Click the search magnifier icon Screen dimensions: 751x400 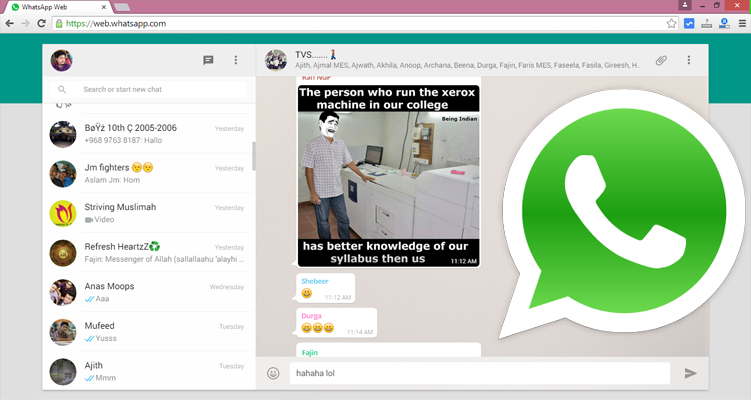click(x=62, y=90)
